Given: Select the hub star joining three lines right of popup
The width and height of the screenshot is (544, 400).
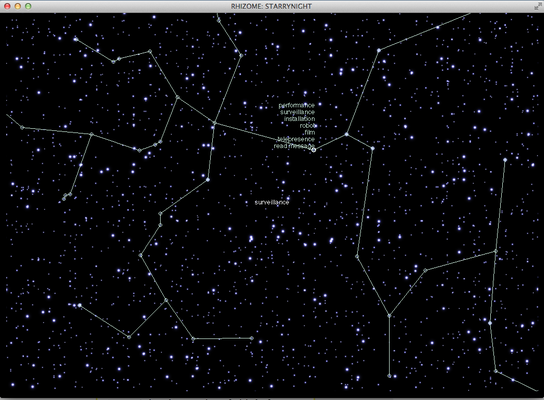Looking at the screenshot, I should (x=347, y=134).
